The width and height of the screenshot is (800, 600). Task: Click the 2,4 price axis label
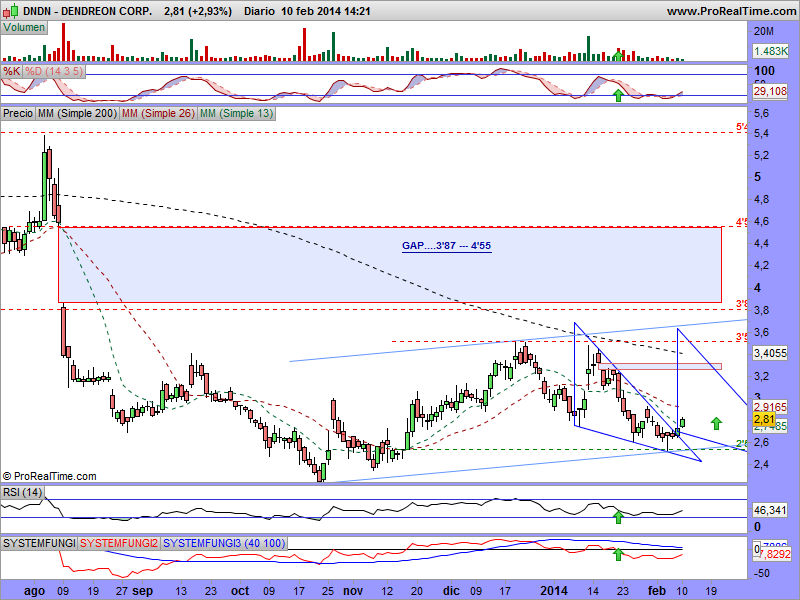click(761, 464)
